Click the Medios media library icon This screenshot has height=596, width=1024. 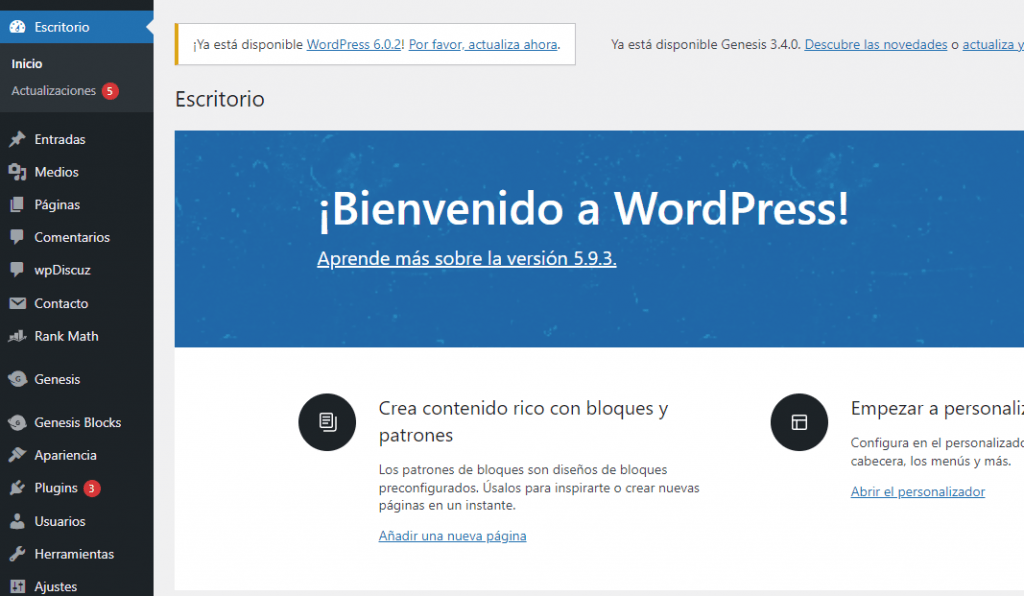point(17,172)
